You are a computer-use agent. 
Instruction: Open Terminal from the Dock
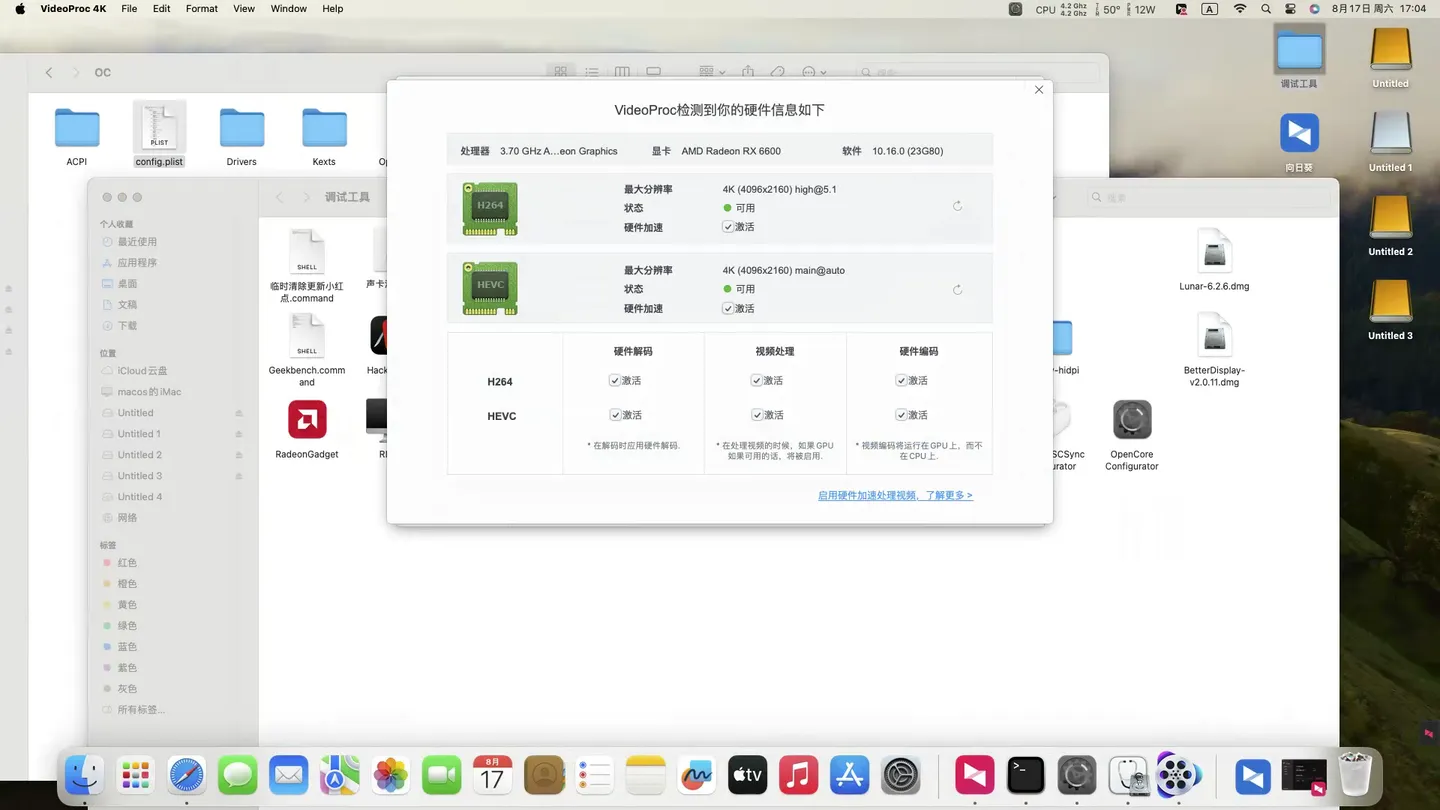[1026, 775]
